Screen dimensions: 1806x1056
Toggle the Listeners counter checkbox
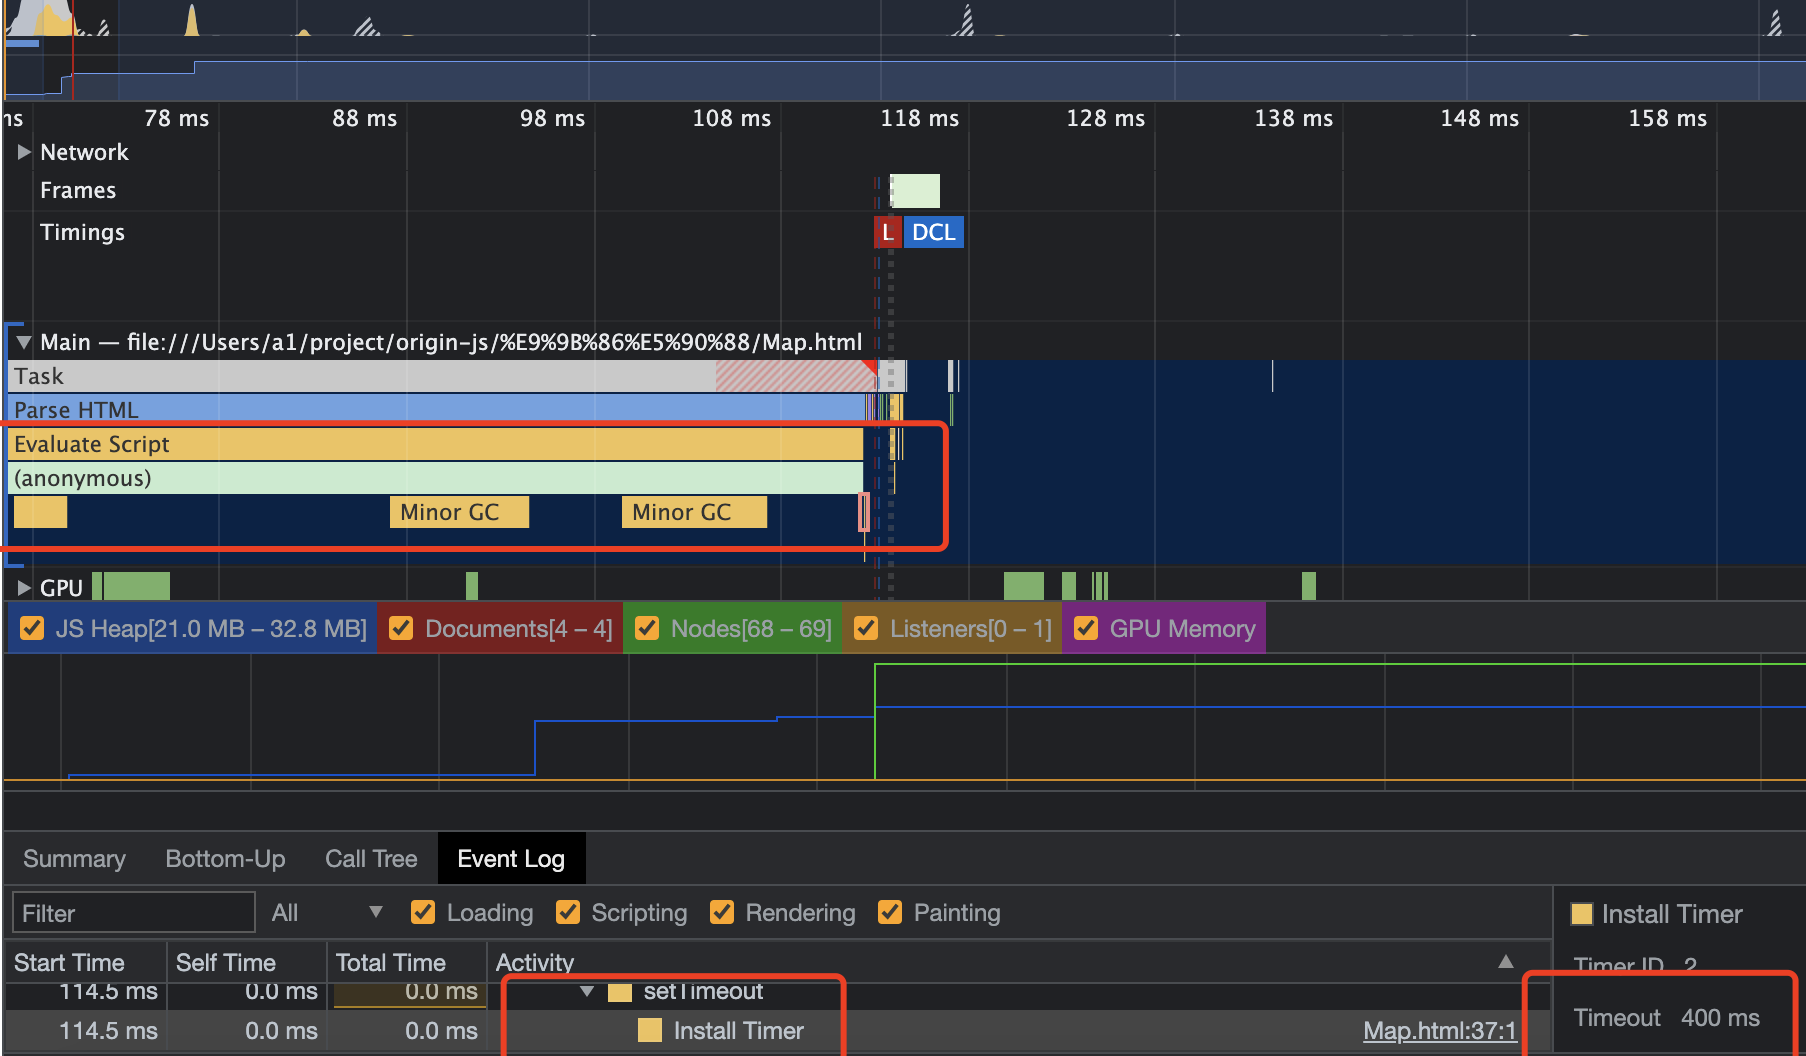(x=866, y=628)
